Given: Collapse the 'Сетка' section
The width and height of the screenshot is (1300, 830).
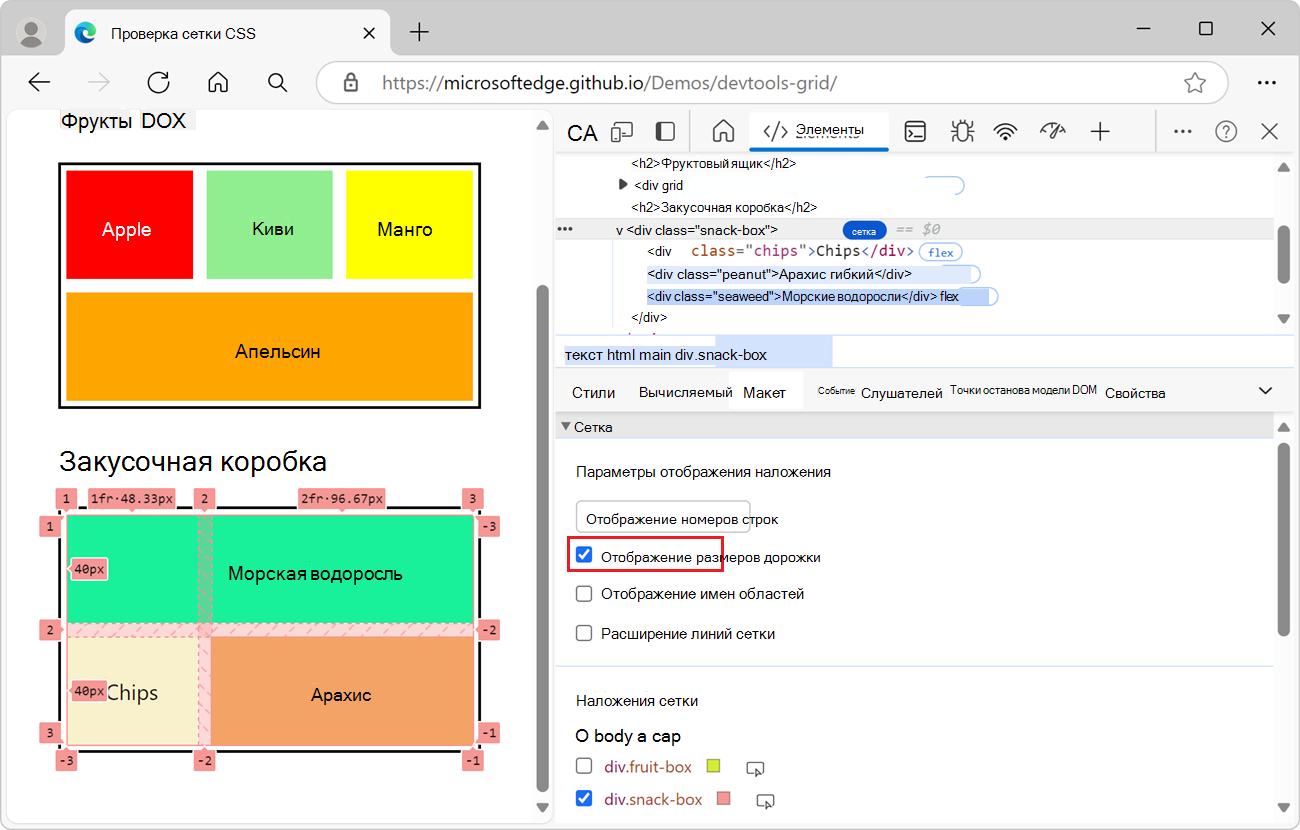Looking at the screenshot, I should (566, 426).
